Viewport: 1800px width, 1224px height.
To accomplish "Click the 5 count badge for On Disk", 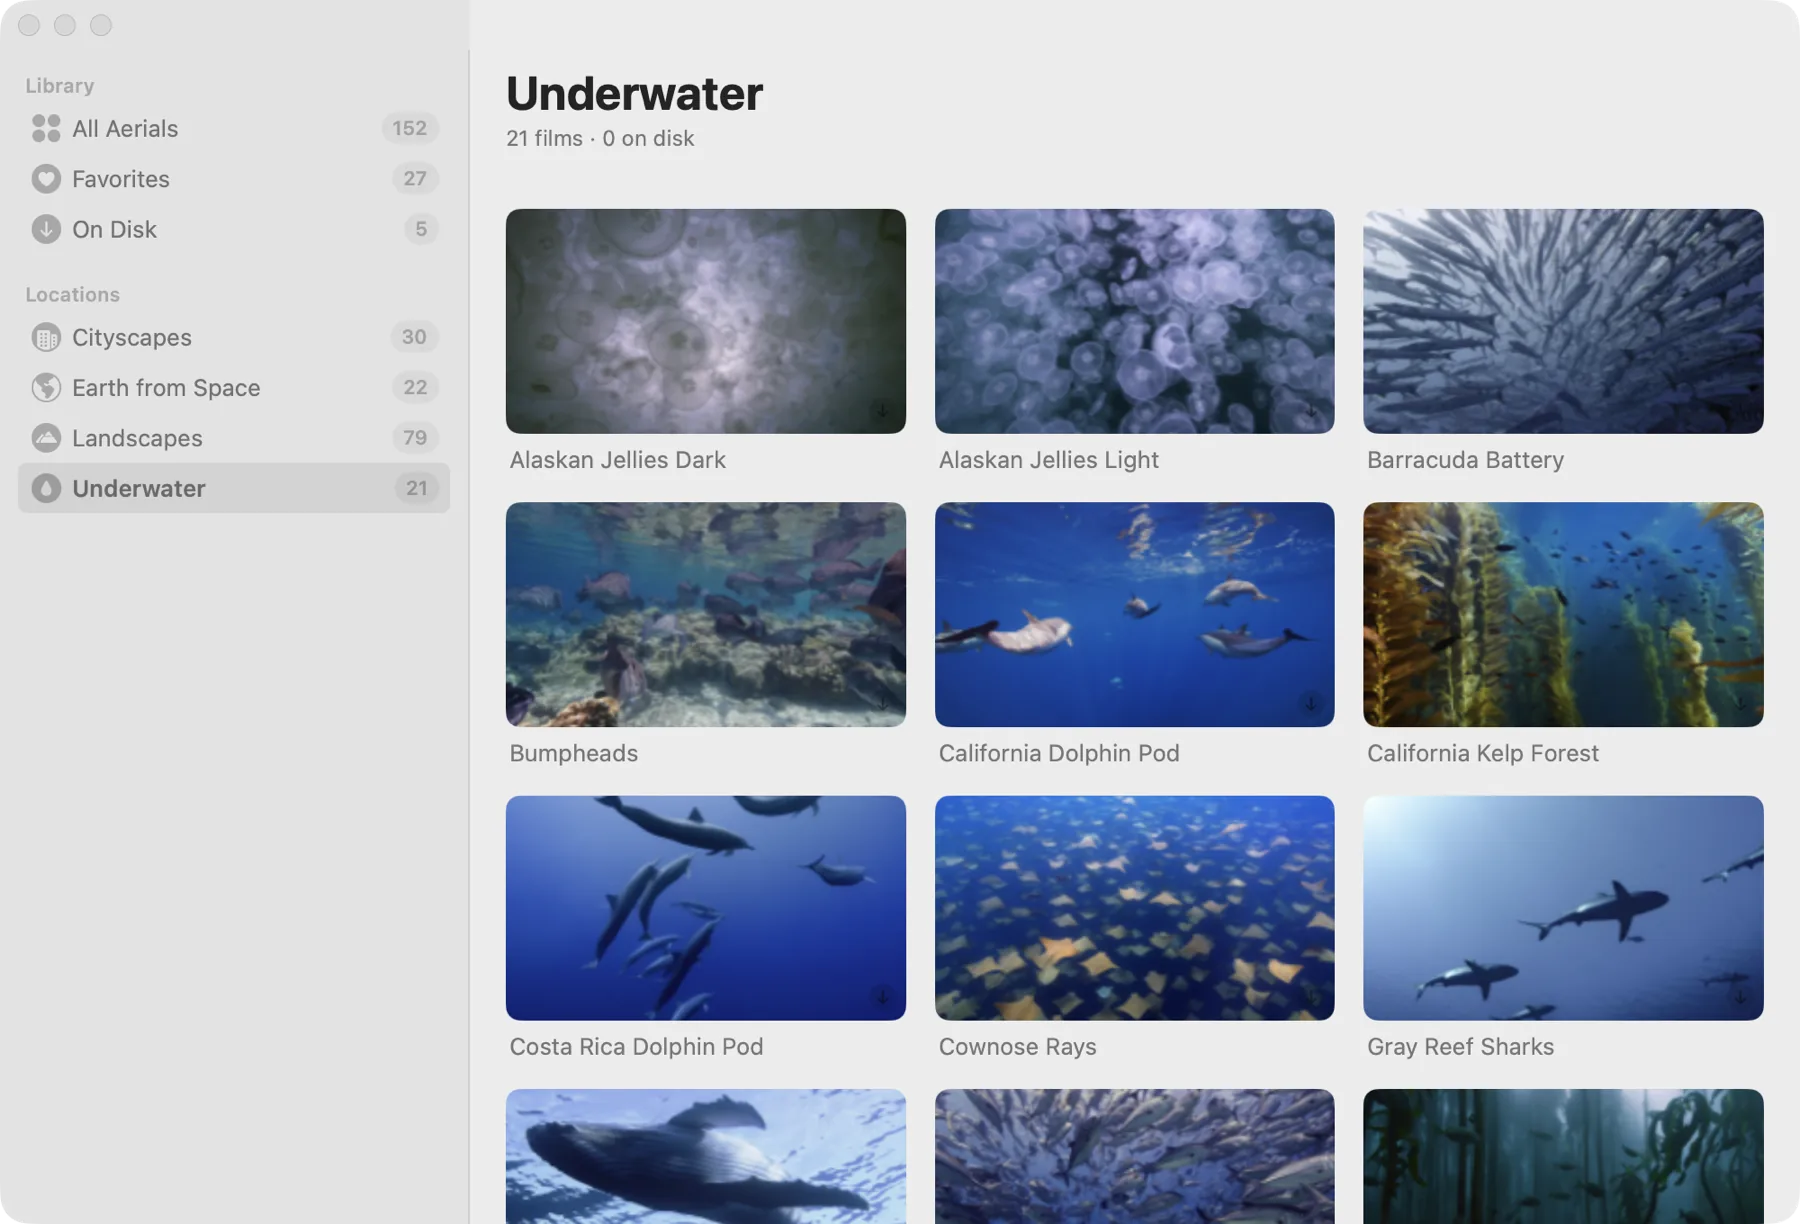I will (x=421, y=229).
